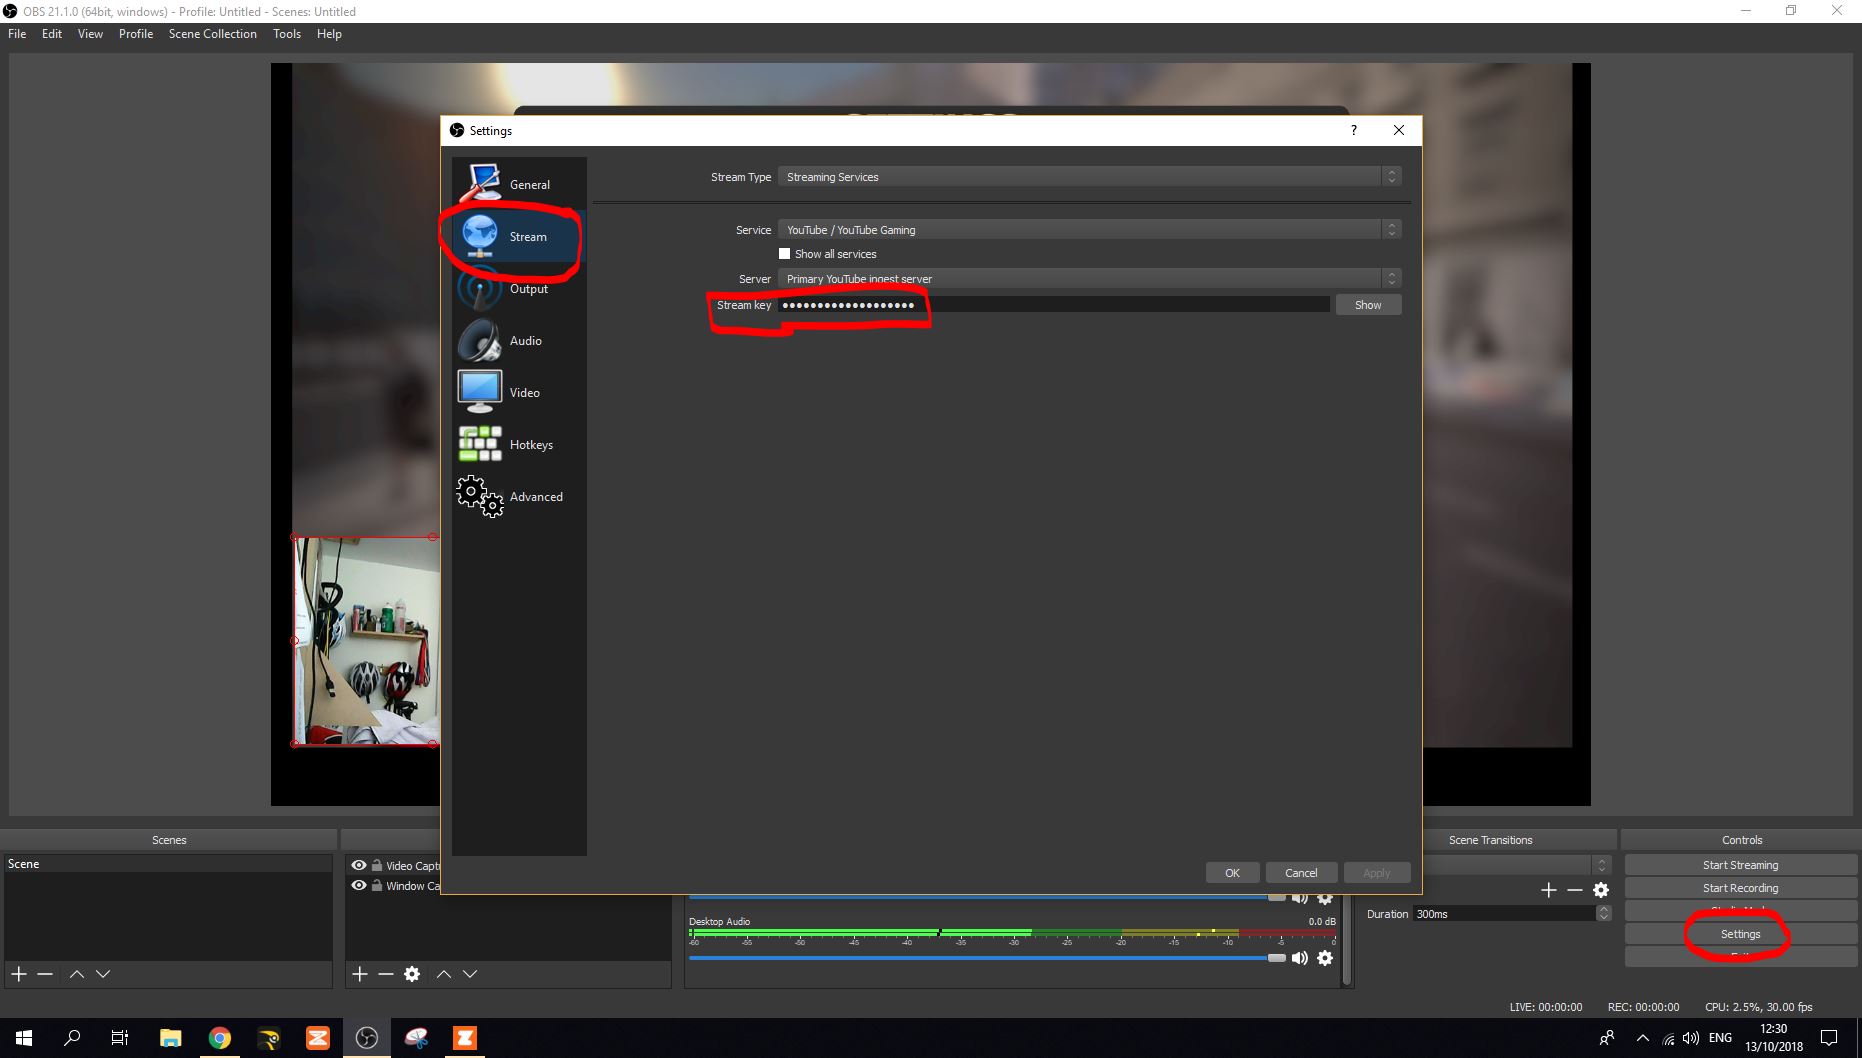Click the Start Streaming button

pyautogui.click(x=1740, y=865)
